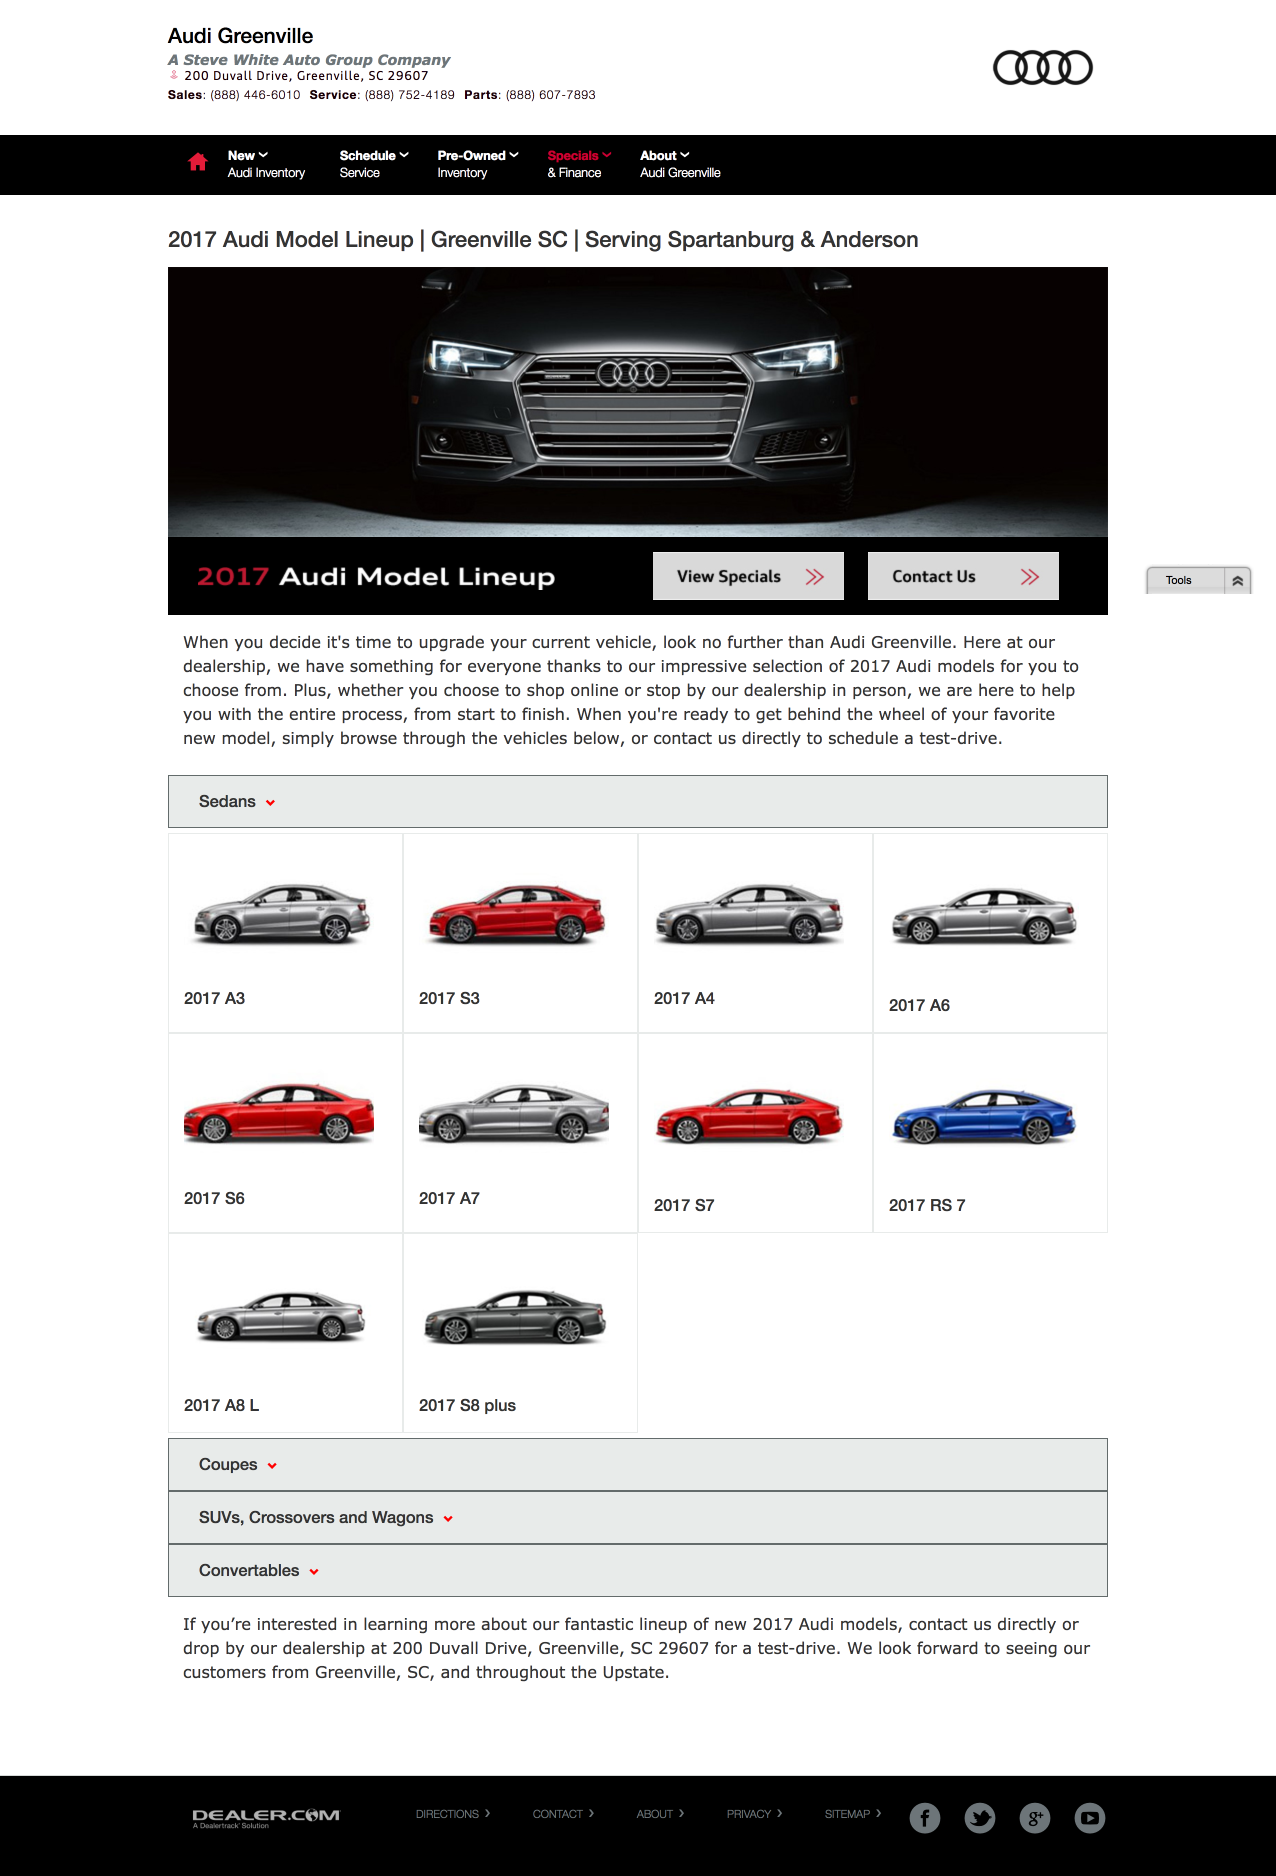Click the About footer link
Viewport: 1276px width, 1876px height.
coord(660,1814)
